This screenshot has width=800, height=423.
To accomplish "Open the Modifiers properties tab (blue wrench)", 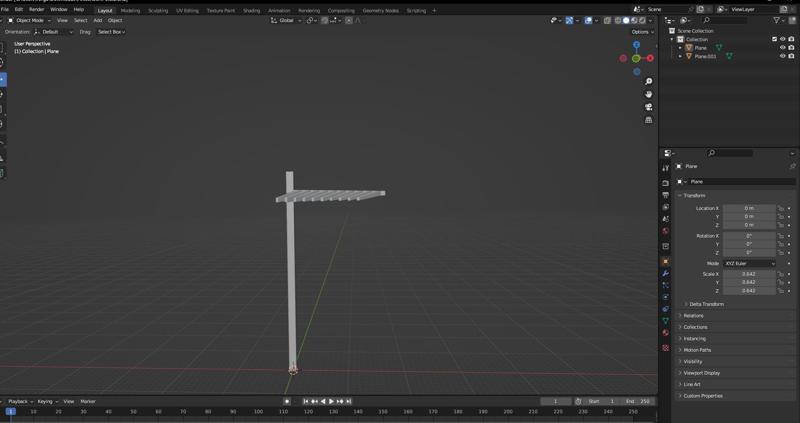I will [665, 273].
